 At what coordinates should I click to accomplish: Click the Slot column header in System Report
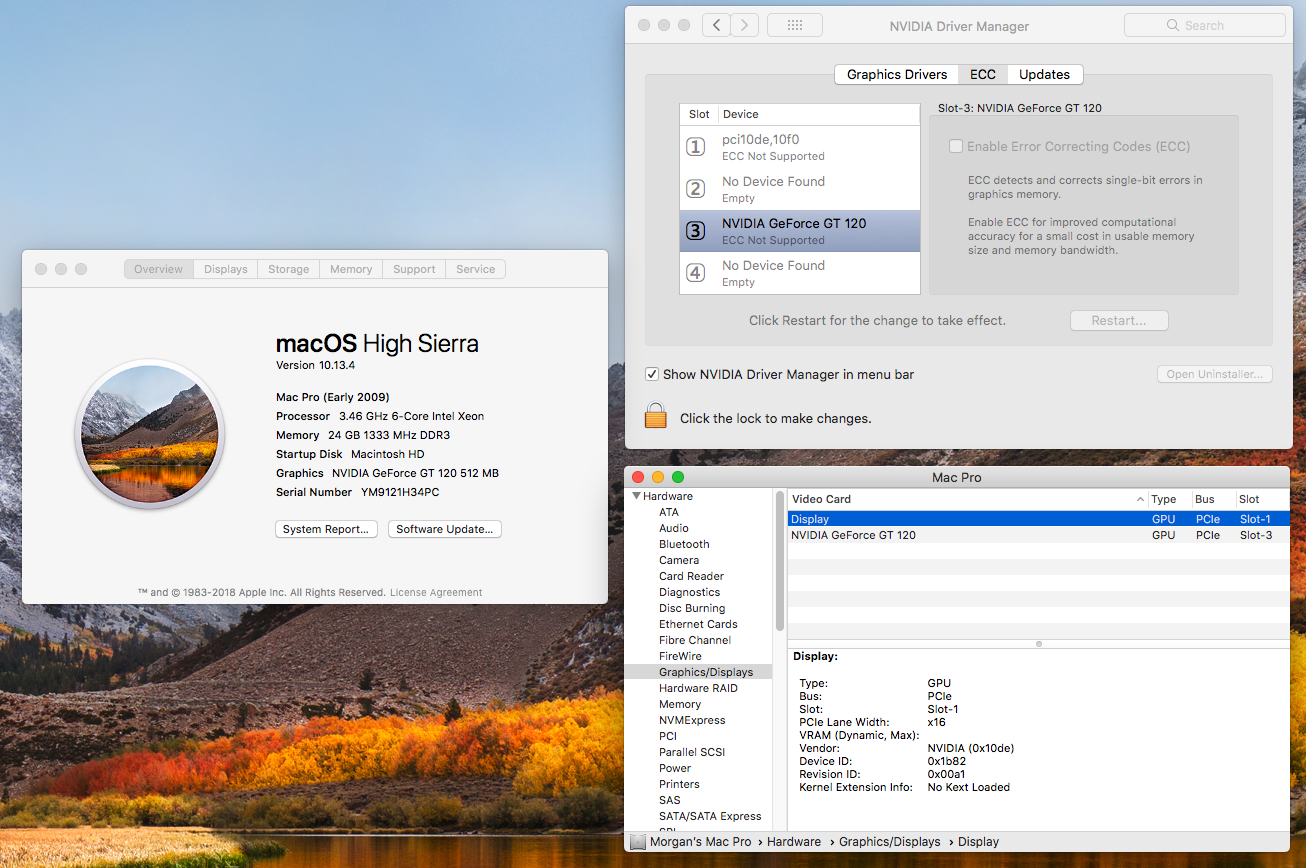click(1262, 499)
